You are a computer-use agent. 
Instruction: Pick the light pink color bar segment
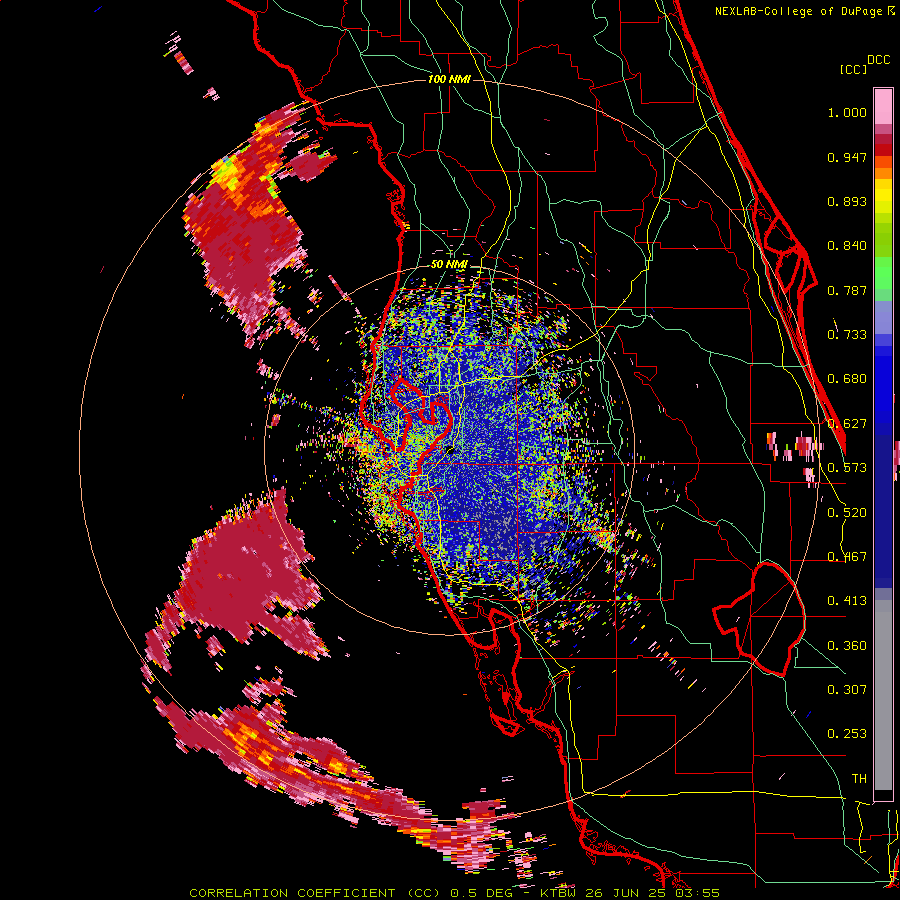[x=883, y=106]
